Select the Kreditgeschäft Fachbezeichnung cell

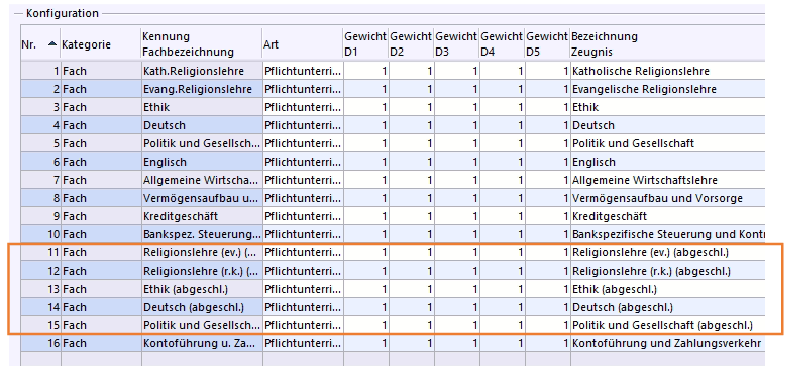tap(201, 216)
